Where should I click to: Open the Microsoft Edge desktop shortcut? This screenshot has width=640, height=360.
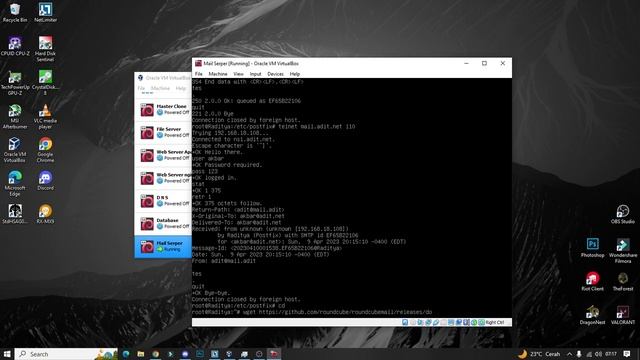tap(15, 183)
